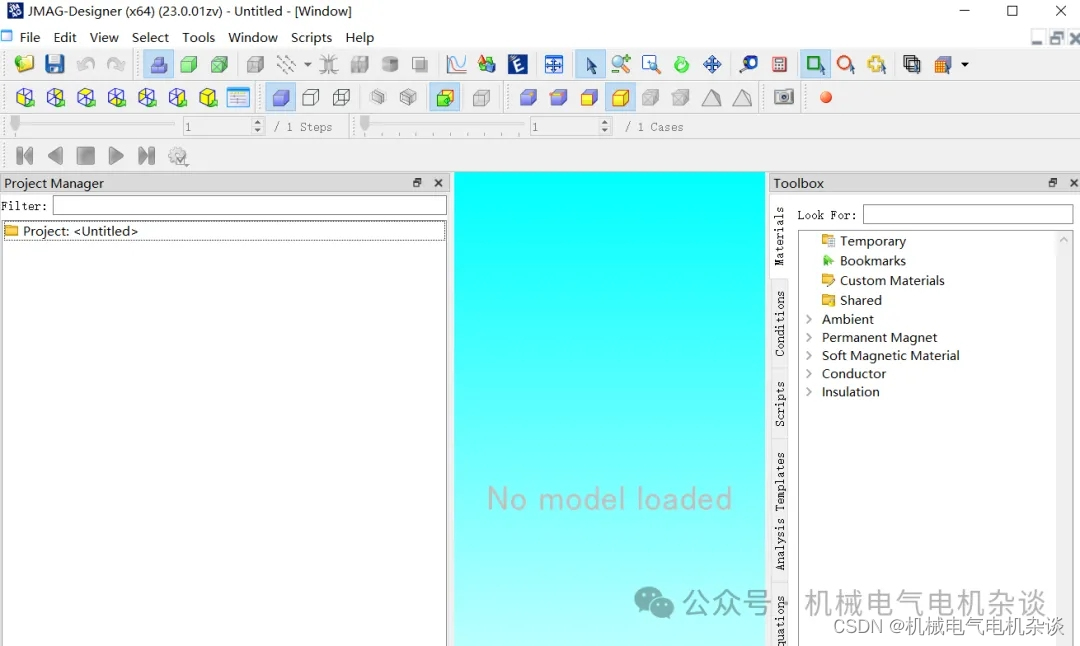Toggle the outline cube display mode
The height and width of the screenshot is (646, 1080).
click(311, 98)
